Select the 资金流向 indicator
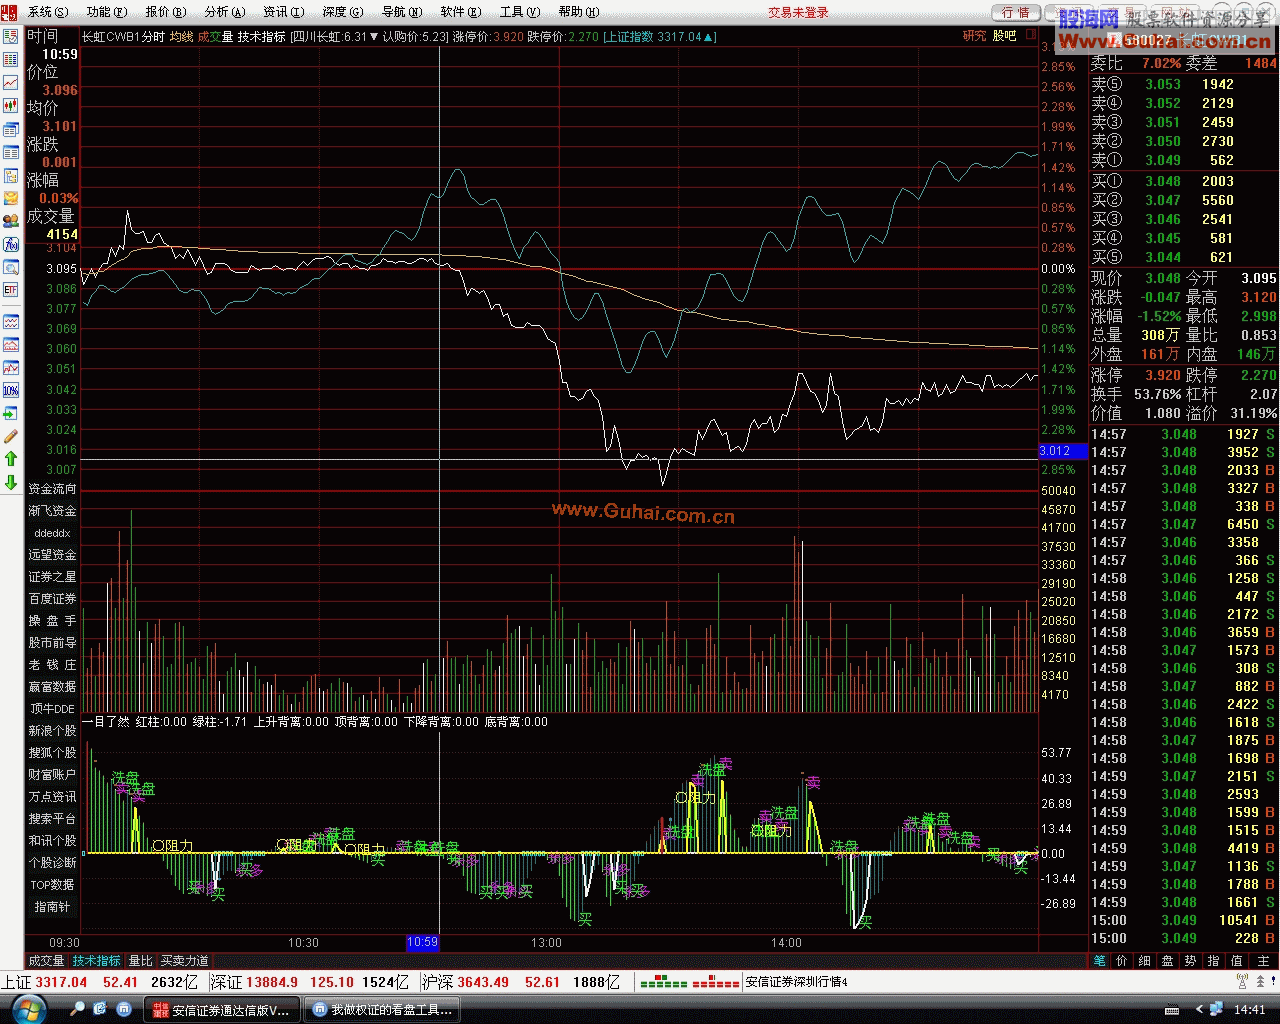Screen dimensions: 1280x1024 coord(52,489)
